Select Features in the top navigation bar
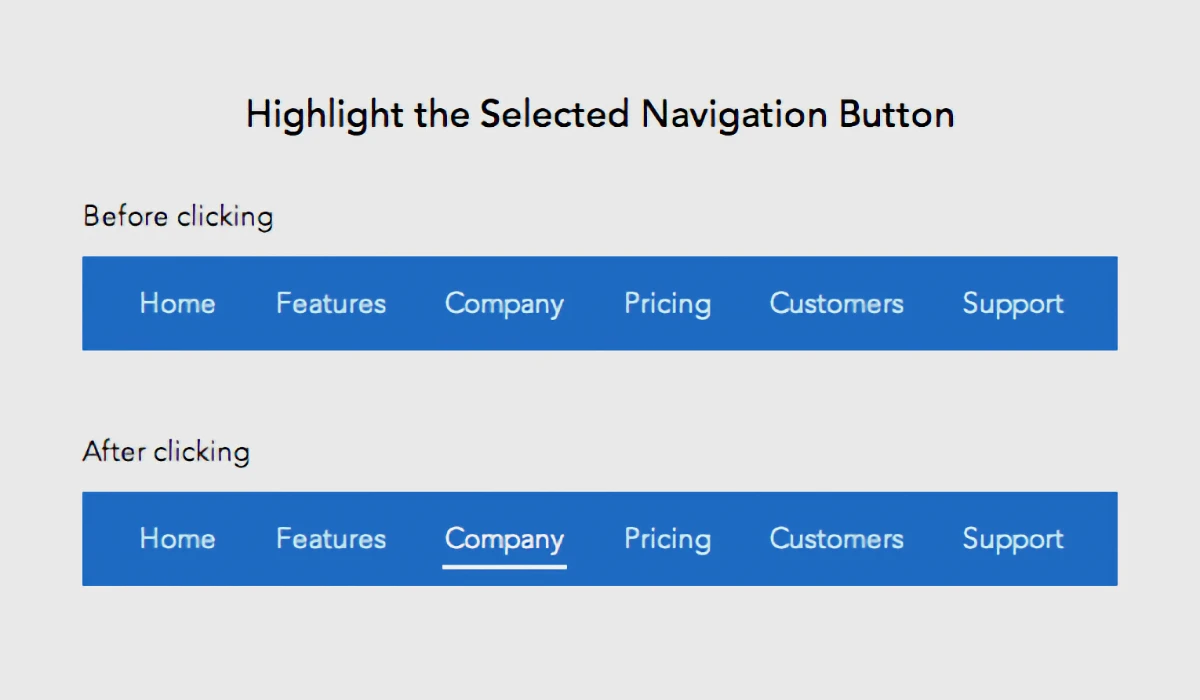 330,303
